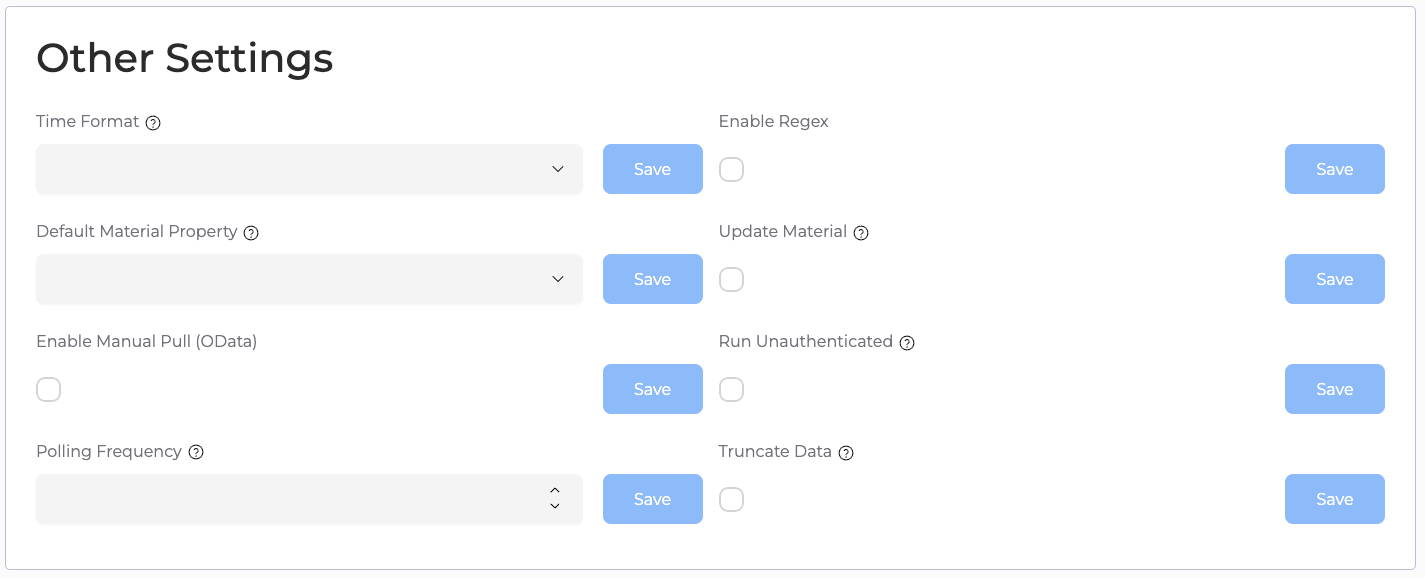Image resolution: width=1425 pixels, height=578 pixels.
Task: Expand the Default Material Property dropdown
Action: [309, 279]
